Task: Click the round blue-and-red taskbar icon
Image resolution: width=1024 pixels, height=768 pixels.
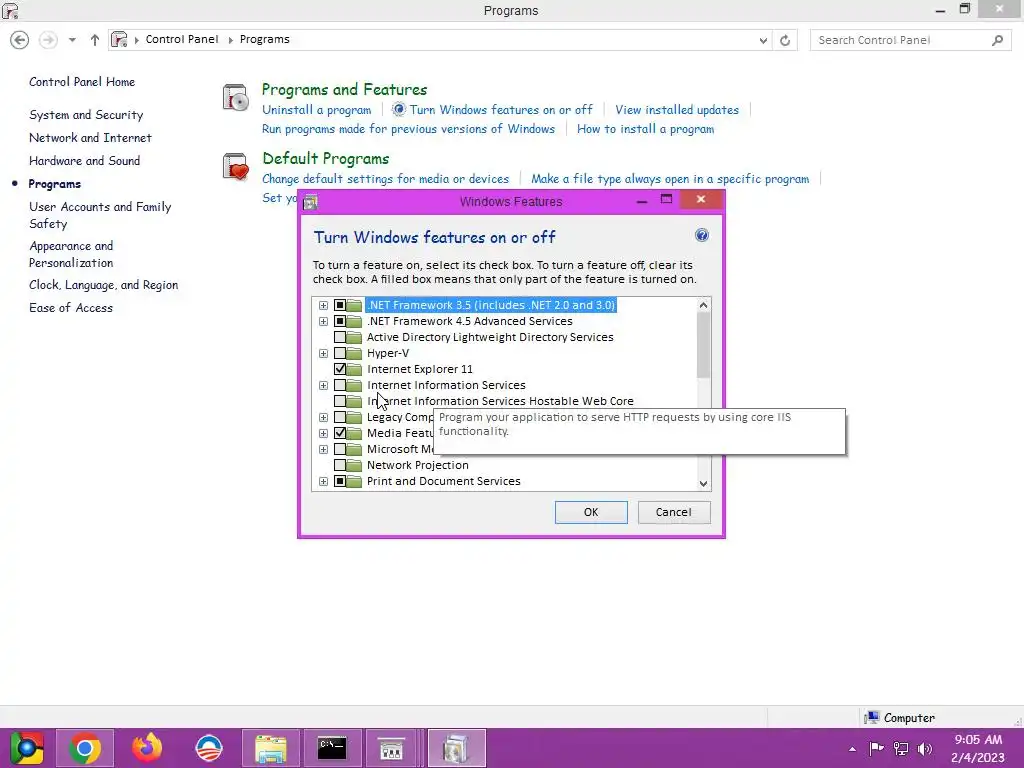Action: click(x=209, y=748)
